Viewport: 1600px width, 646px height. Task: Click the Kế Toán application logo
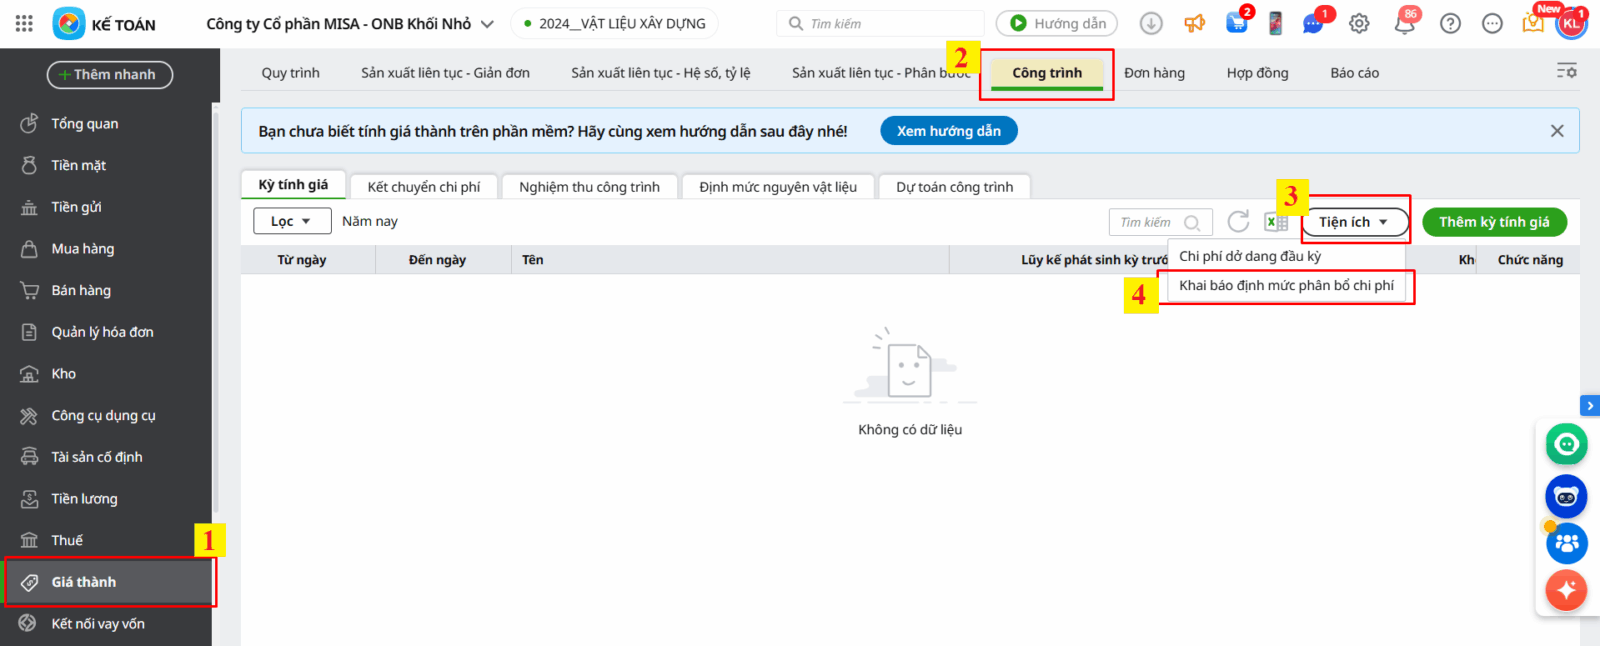tap(69, 23)
